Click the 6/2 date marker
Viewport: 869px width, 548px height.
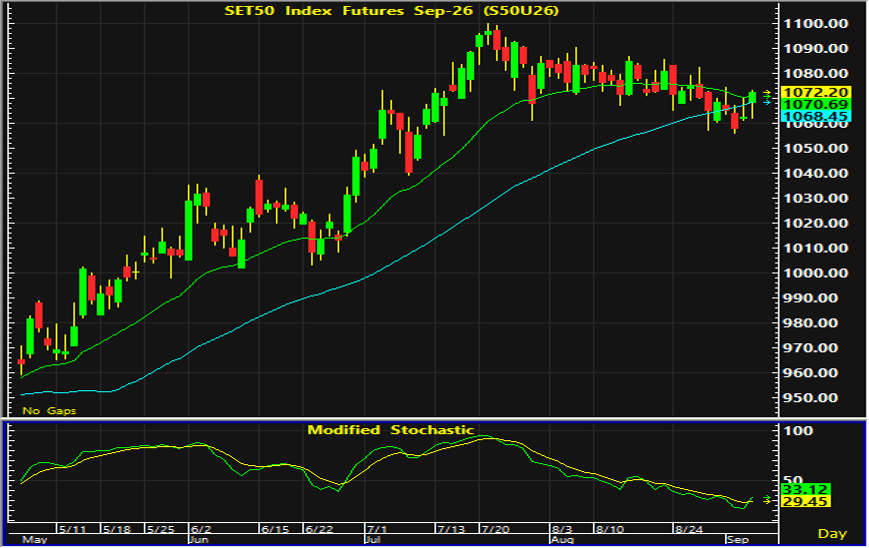(201, 529)
